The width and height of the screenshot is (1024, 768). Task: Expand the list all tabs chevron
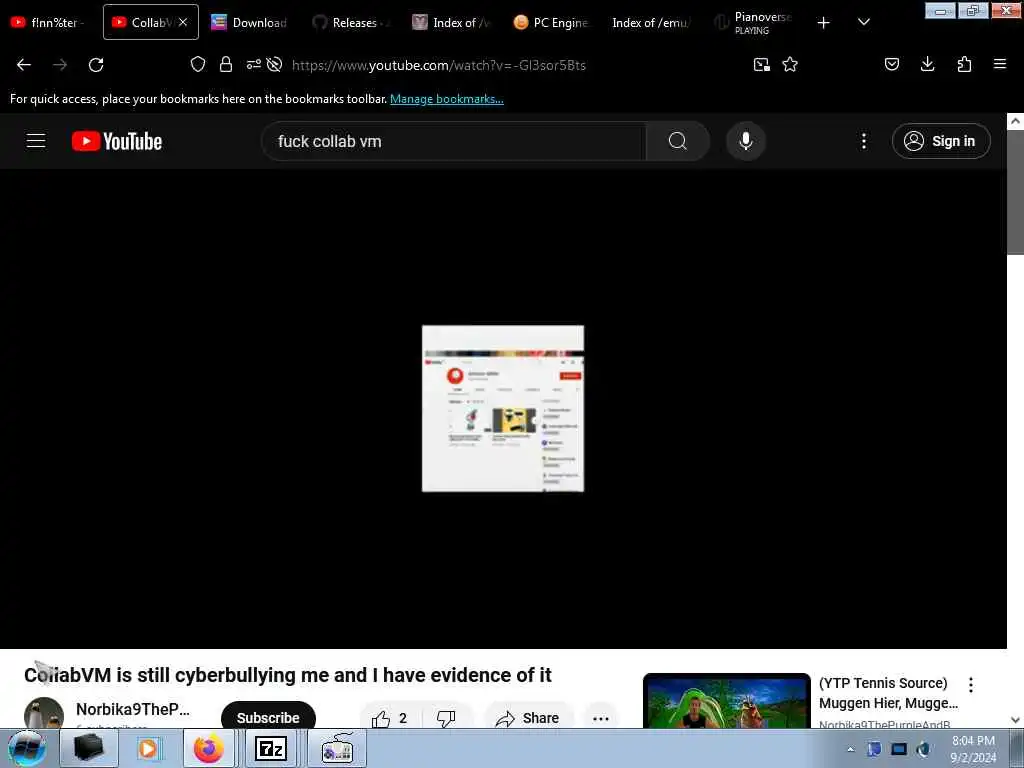click(863, 22)
